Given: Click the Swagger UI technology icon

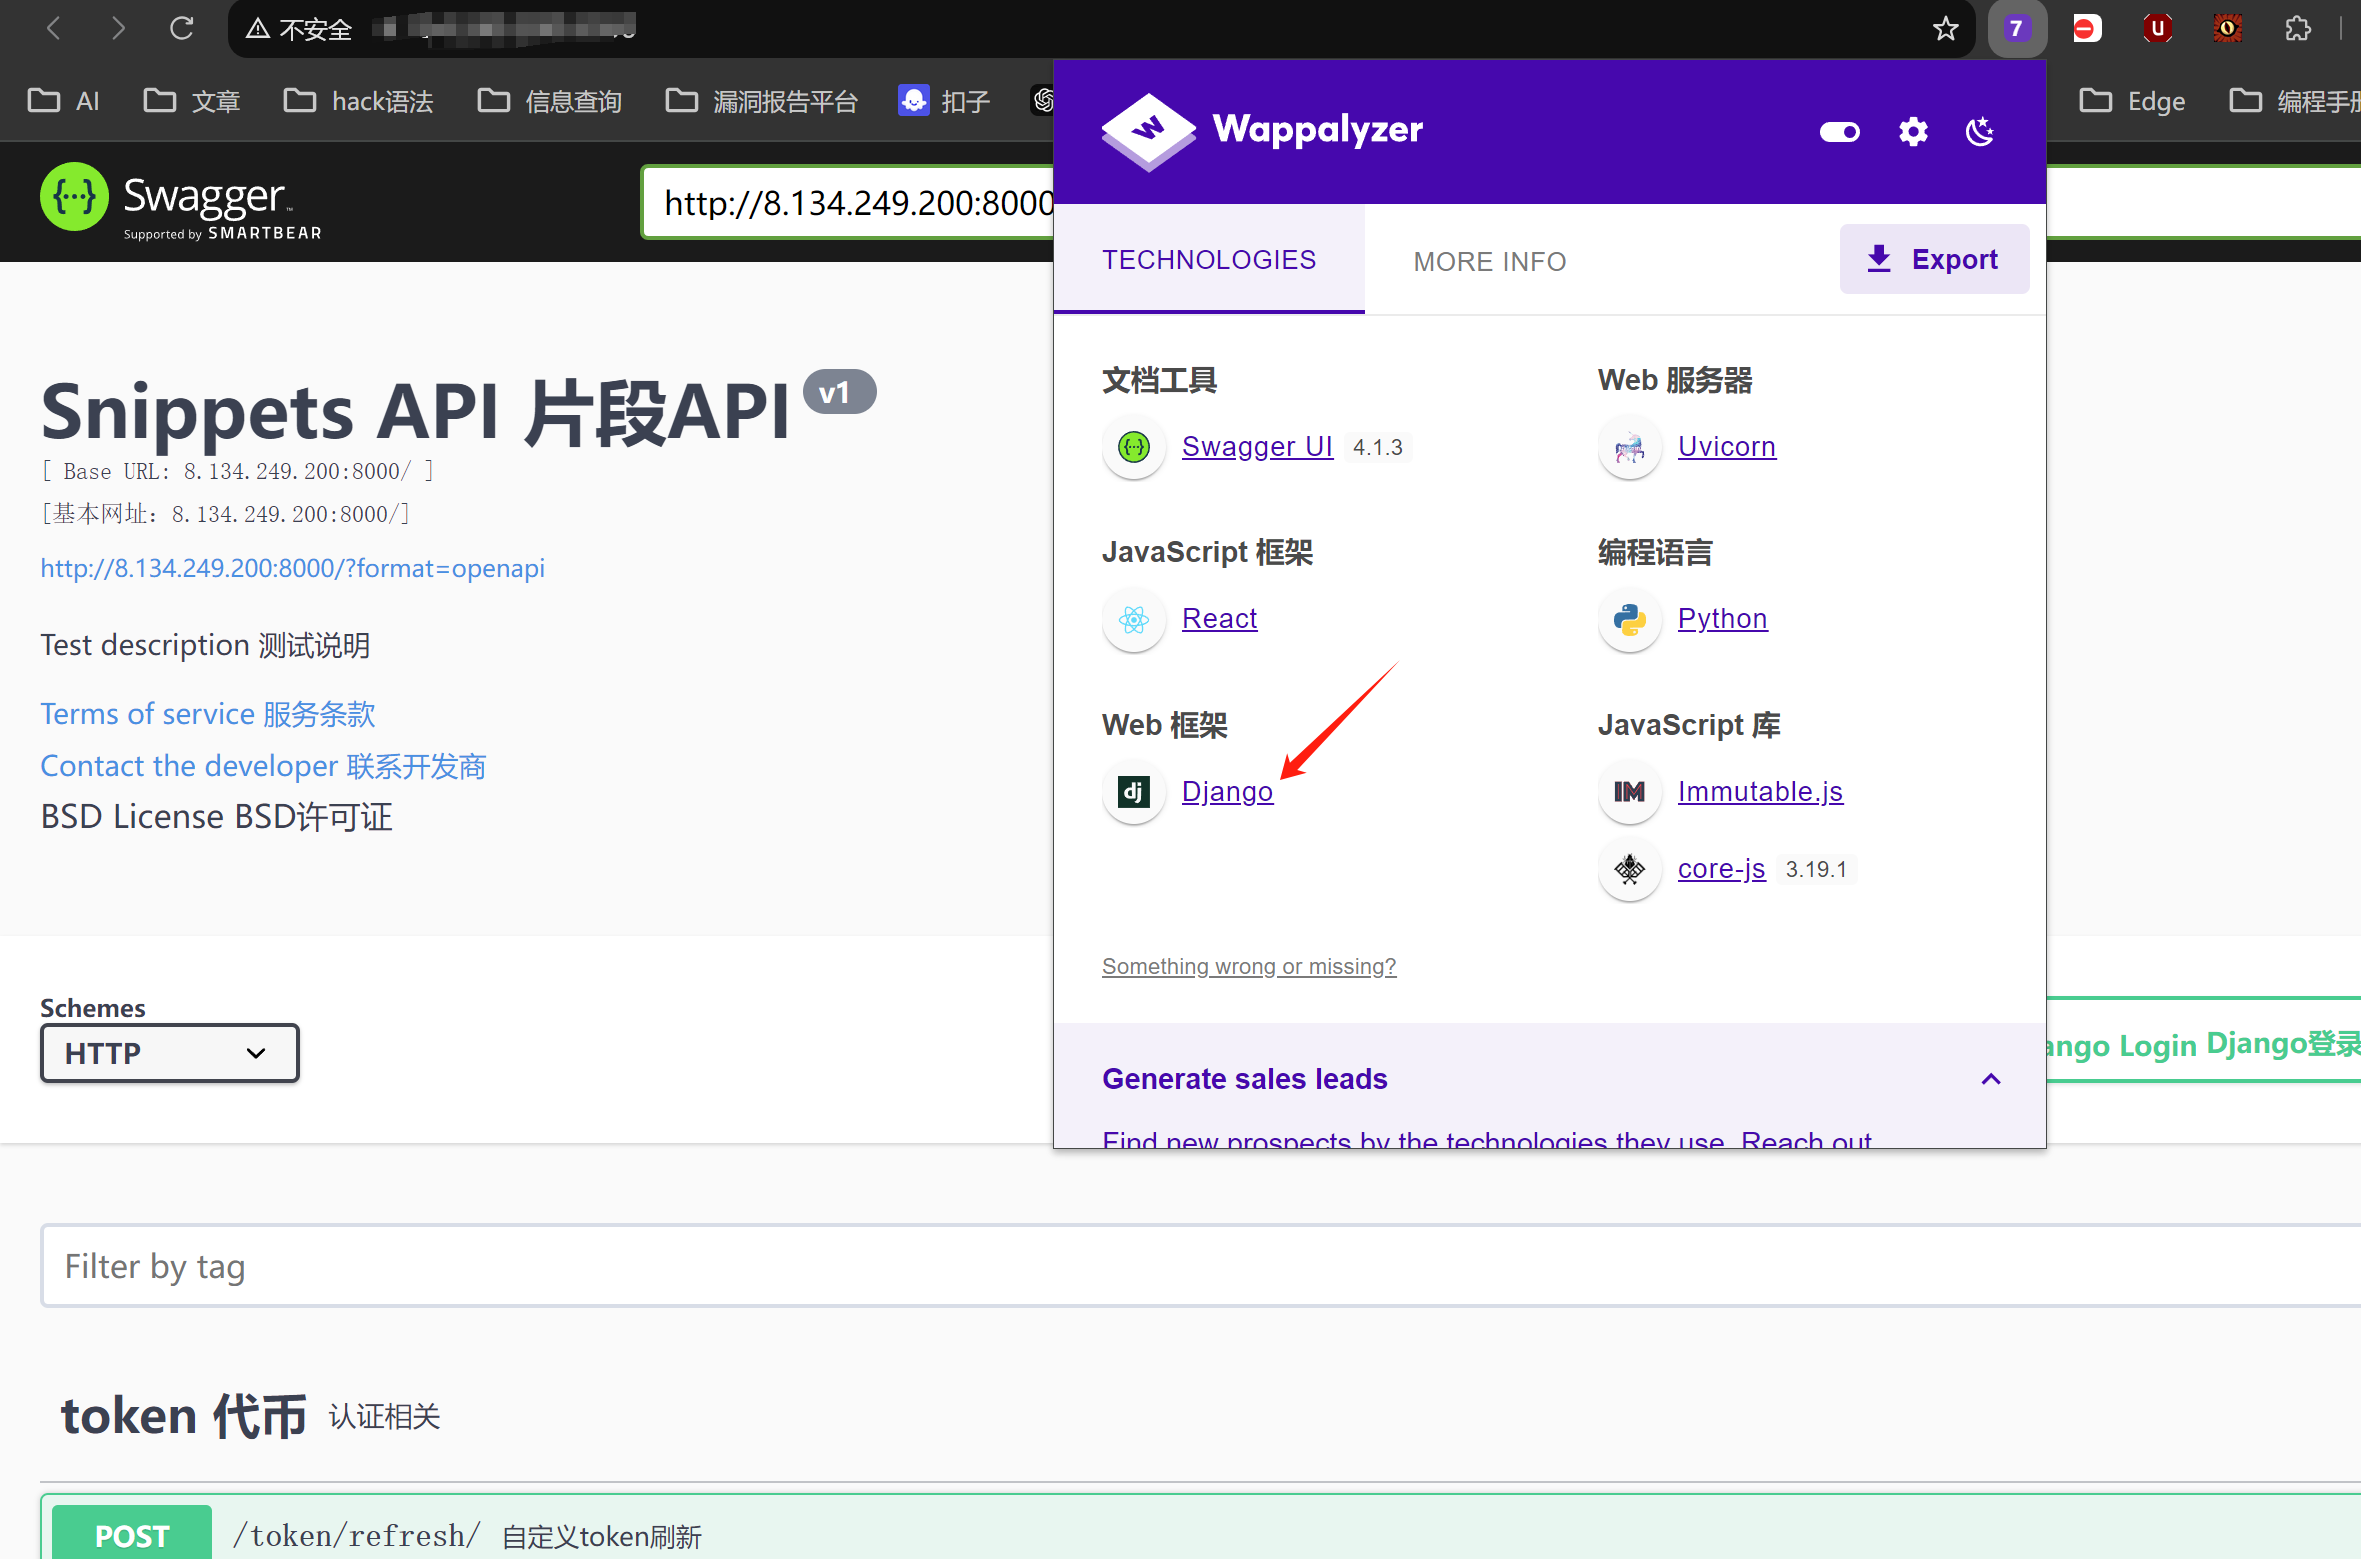Looking at the screenshot, I should click(1133, 447).
